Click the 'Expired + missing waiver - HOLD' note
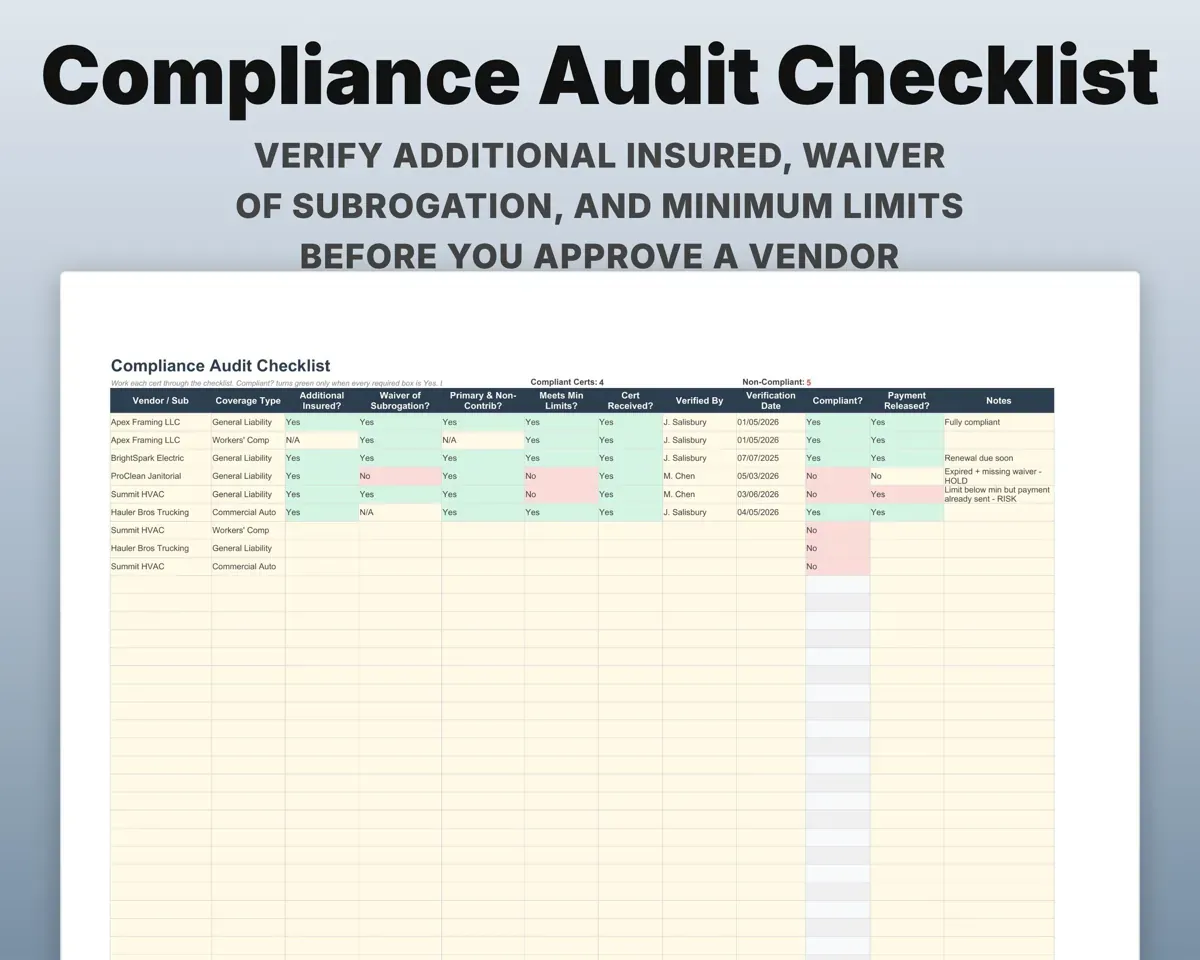 [999, 476]
